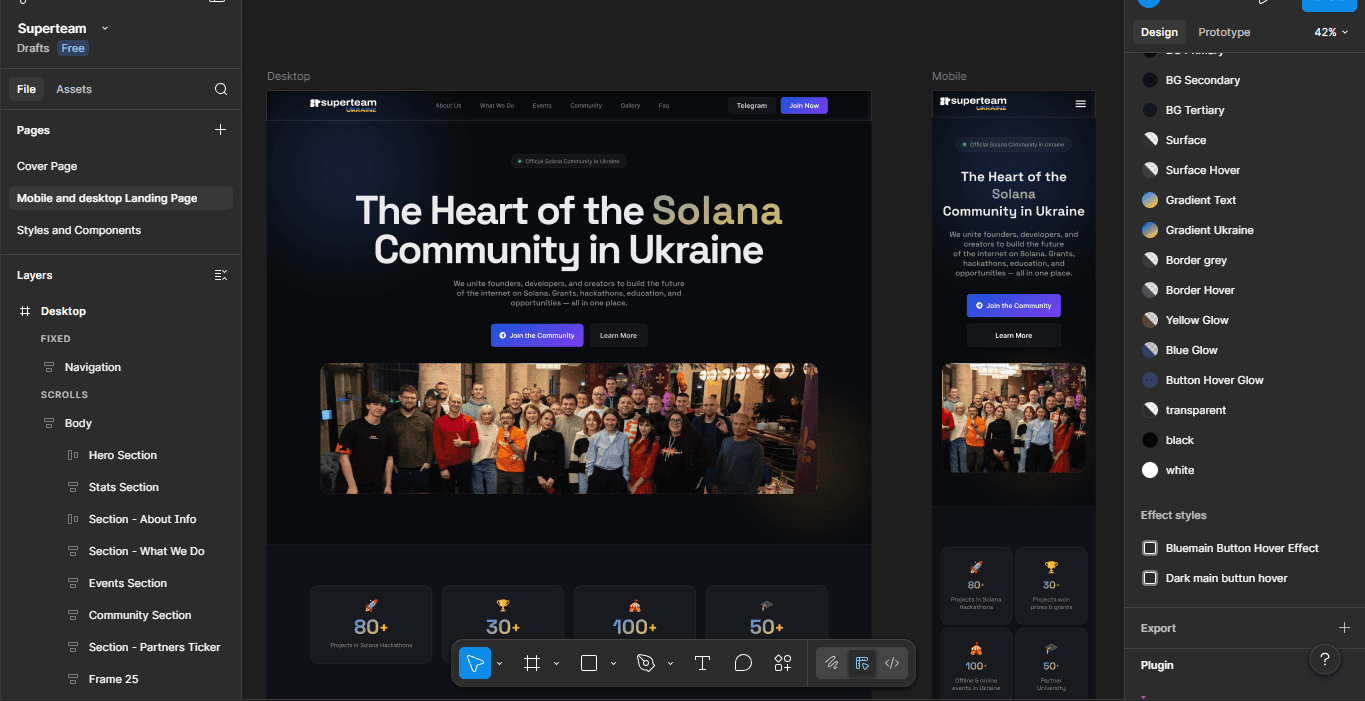Viewport: 1365px width, 701px height.
Task: Toggle Dev Mode code icon
Action: tap(892, 663)
